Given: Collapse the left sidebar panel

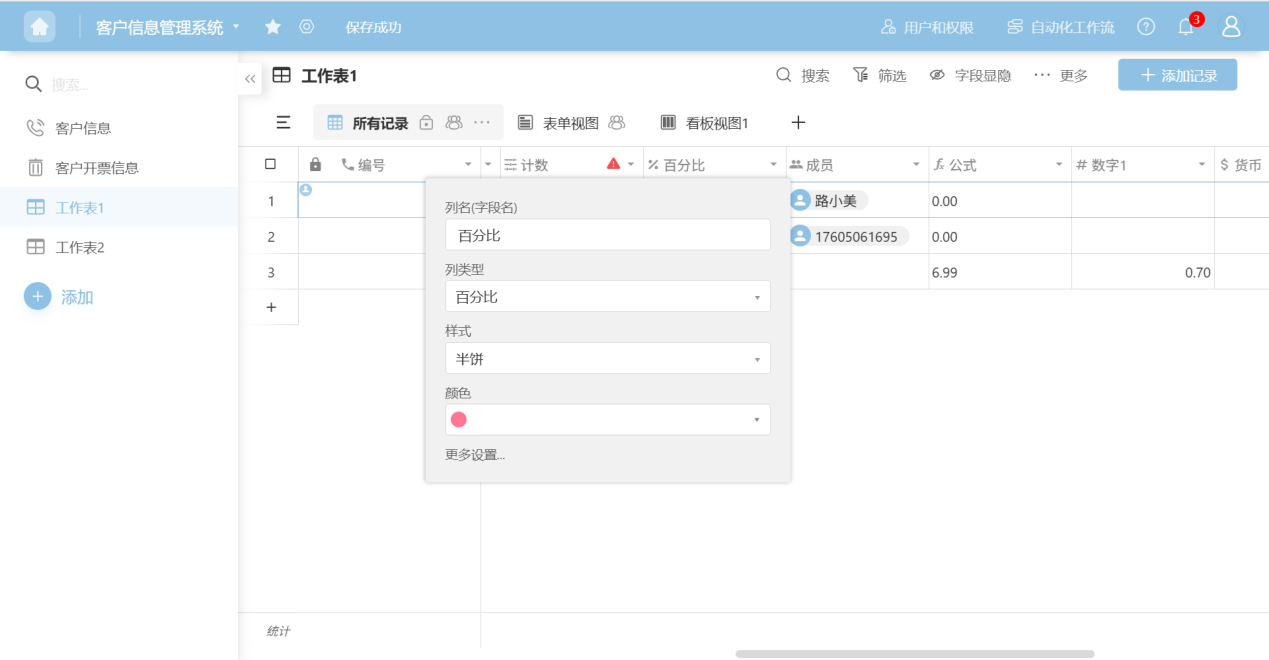Looking at the screenshot, I should pos(250,78).
